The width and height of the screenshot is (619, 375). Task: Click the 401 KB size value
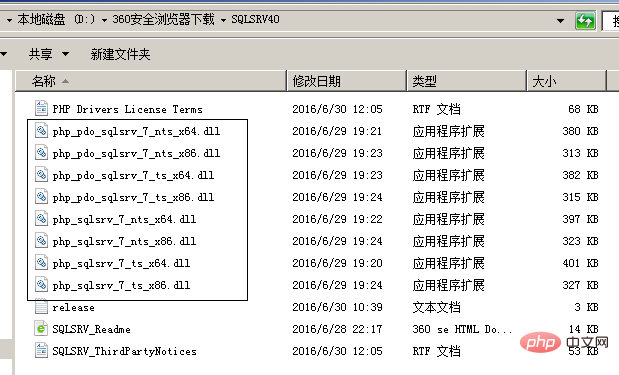coord(580,263)
